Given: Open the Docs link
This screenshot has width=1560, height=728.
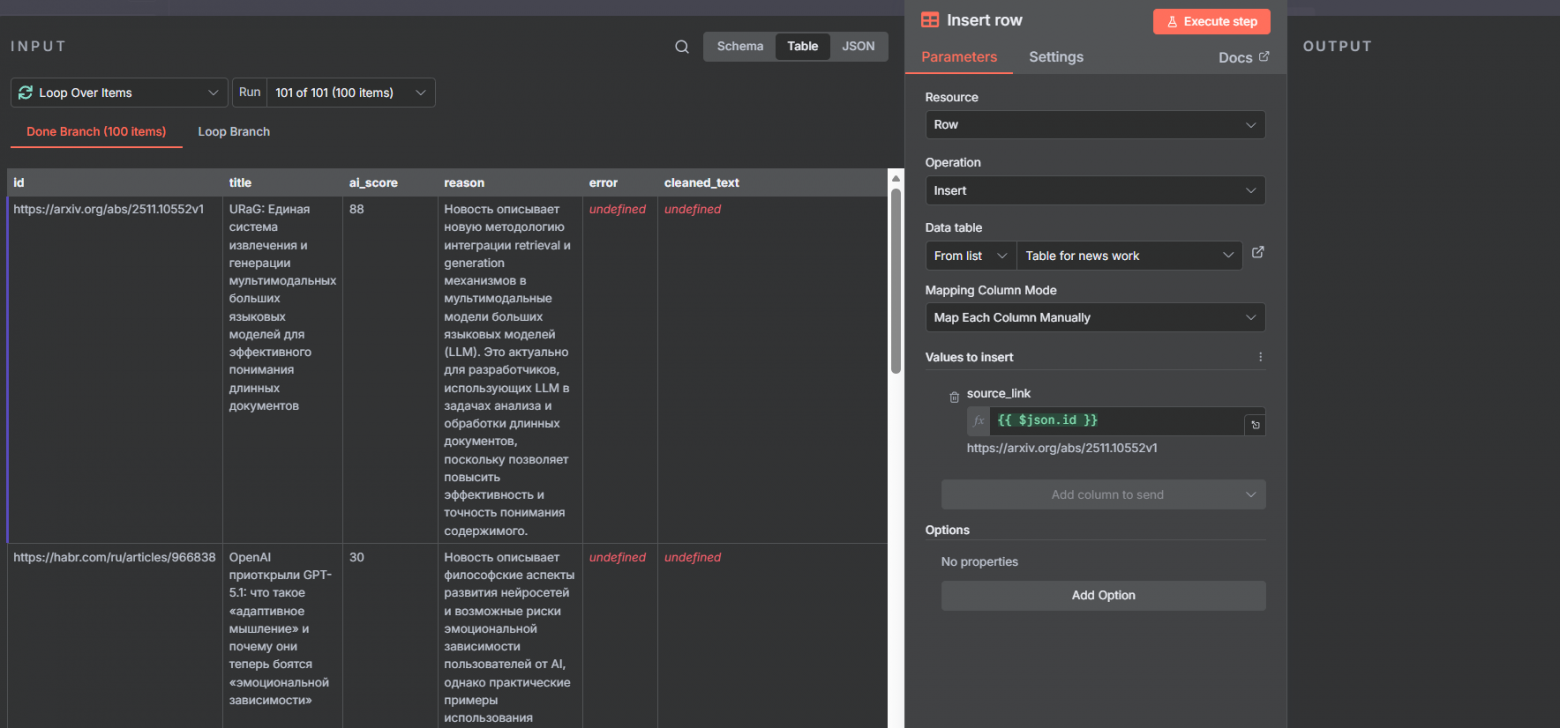Looking at the screenshot, I should (x=1243, y=58).
